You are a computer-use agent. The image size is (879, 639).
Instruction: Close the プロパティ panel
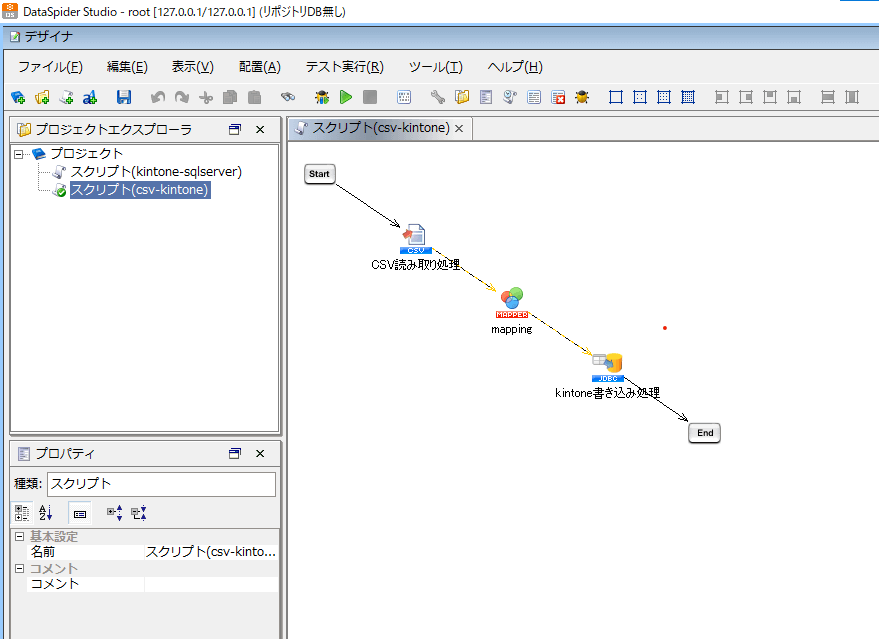click(260, 453)
